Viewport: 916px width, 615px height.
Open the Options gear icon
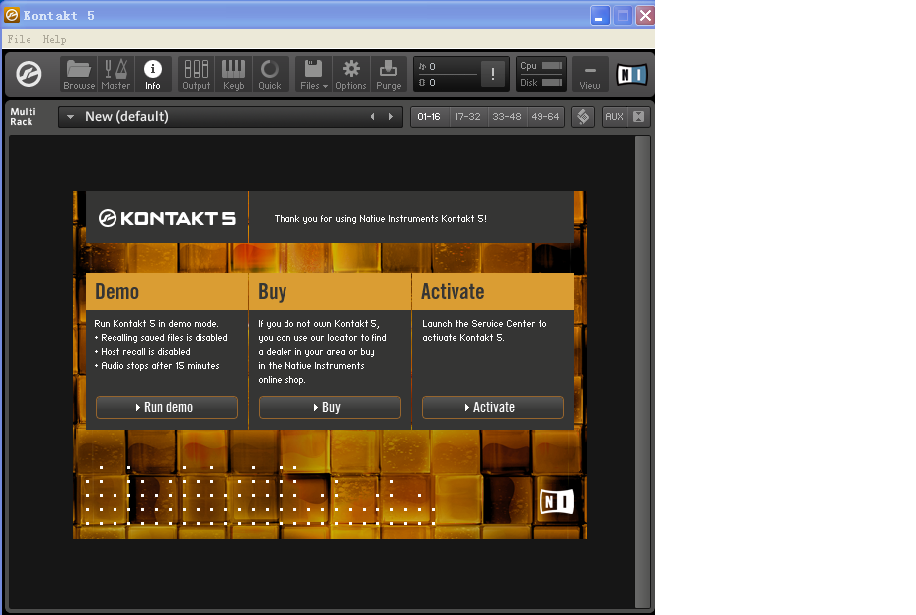point(351,74)
